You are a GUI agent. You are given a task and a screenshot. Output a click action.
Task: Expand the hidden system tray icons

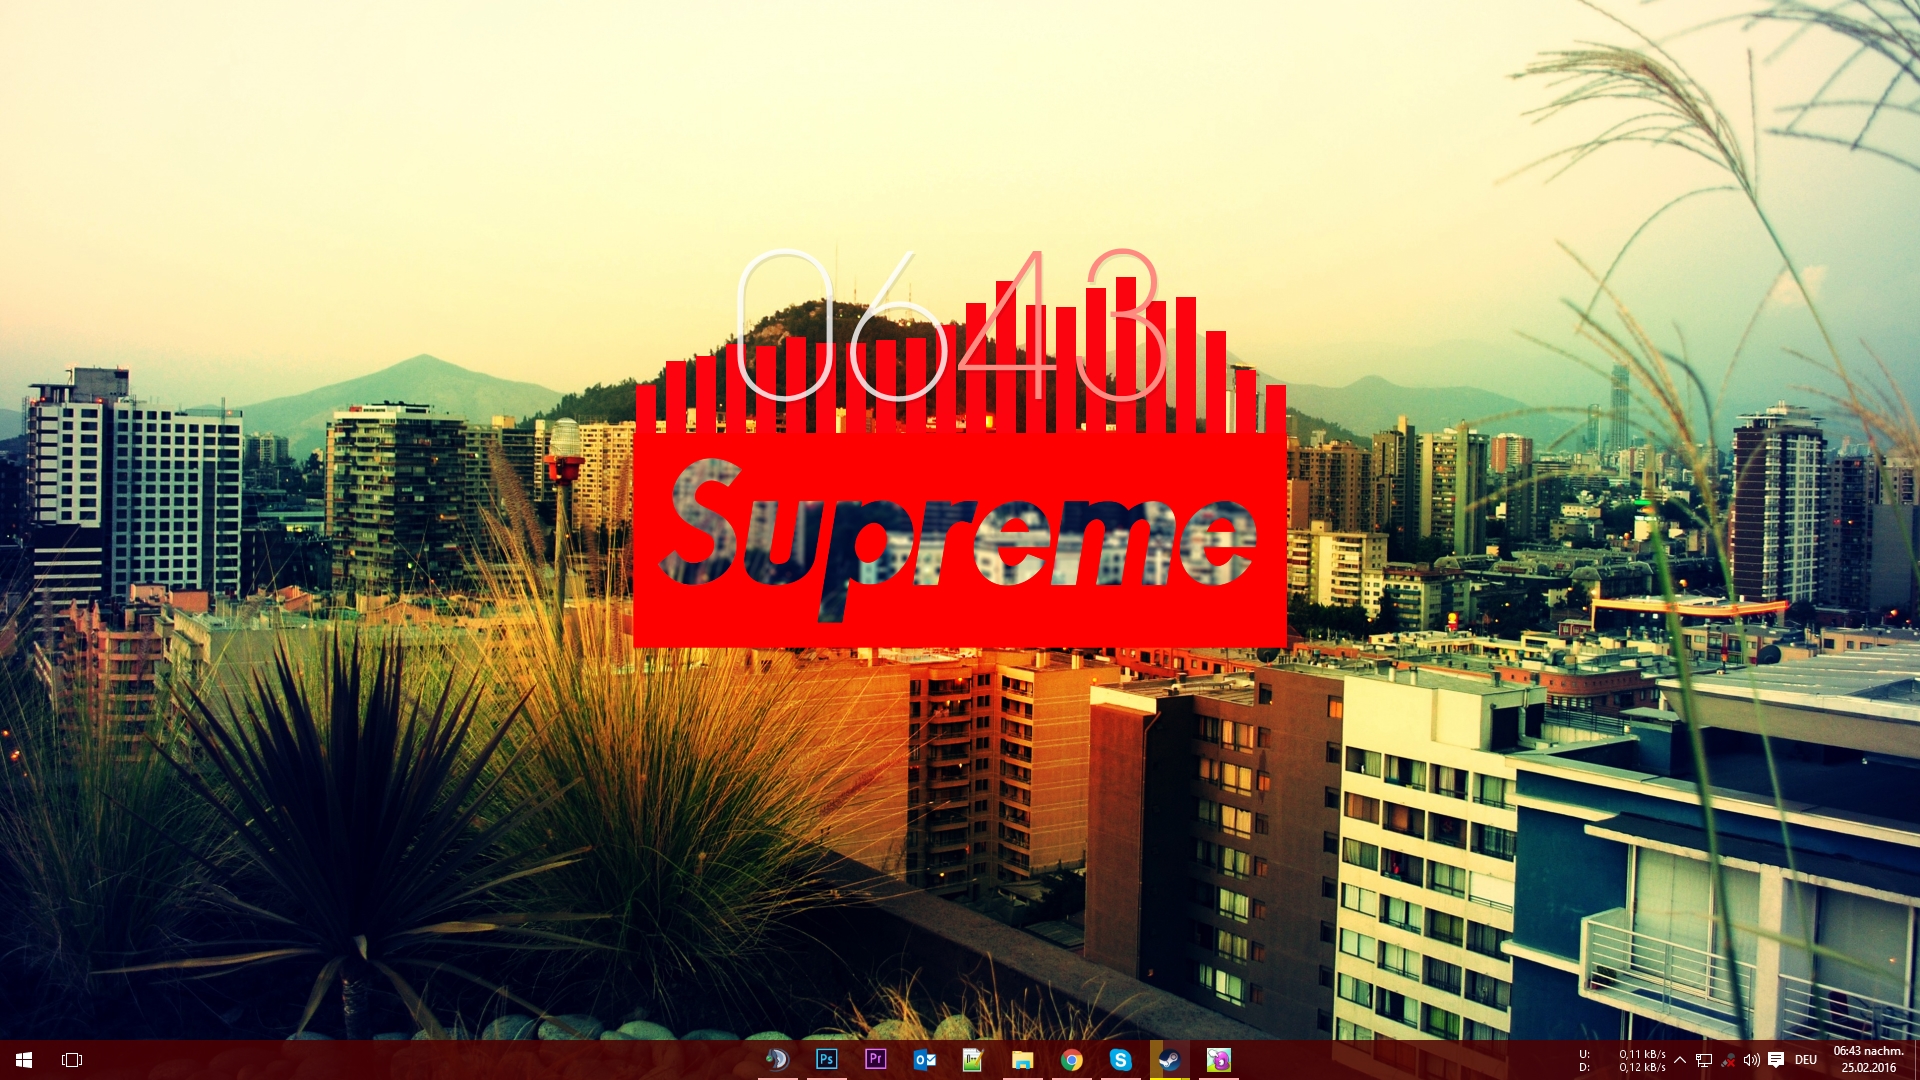point(1680,1060)
